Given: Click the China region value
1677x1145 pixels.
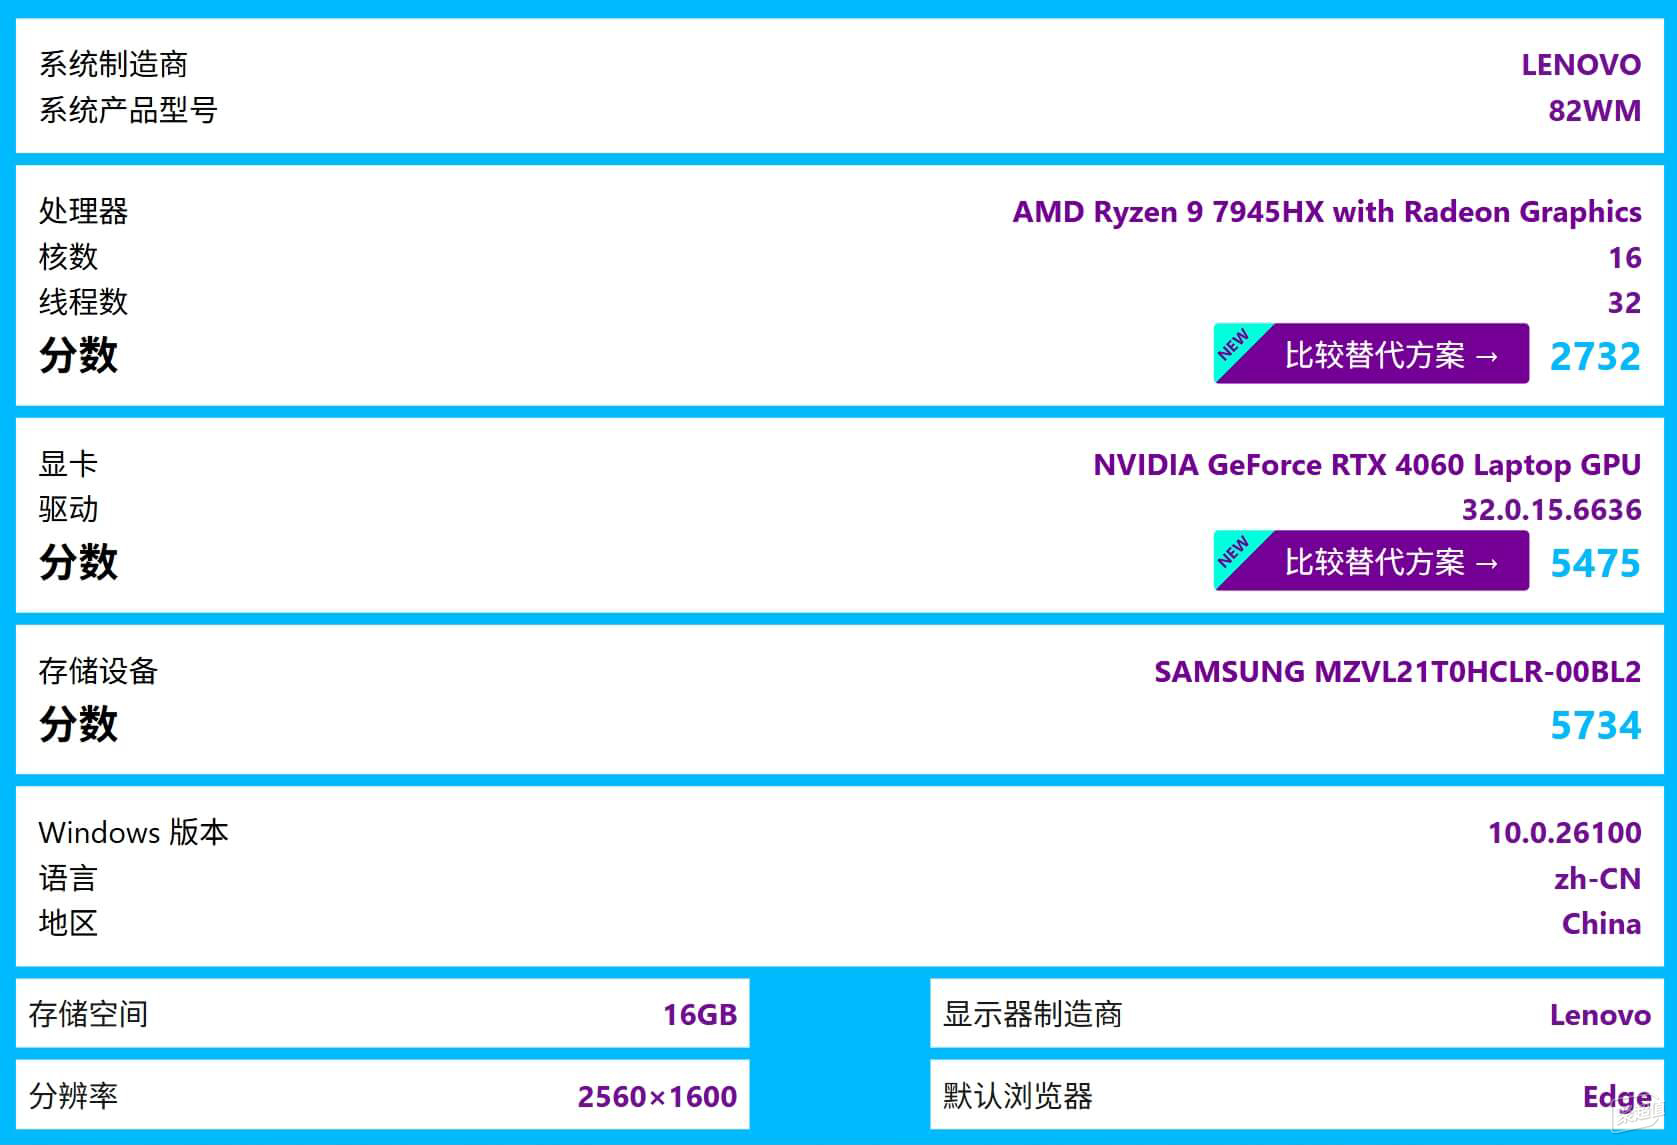Looking at the screenshot, I should coord(1602,923).
